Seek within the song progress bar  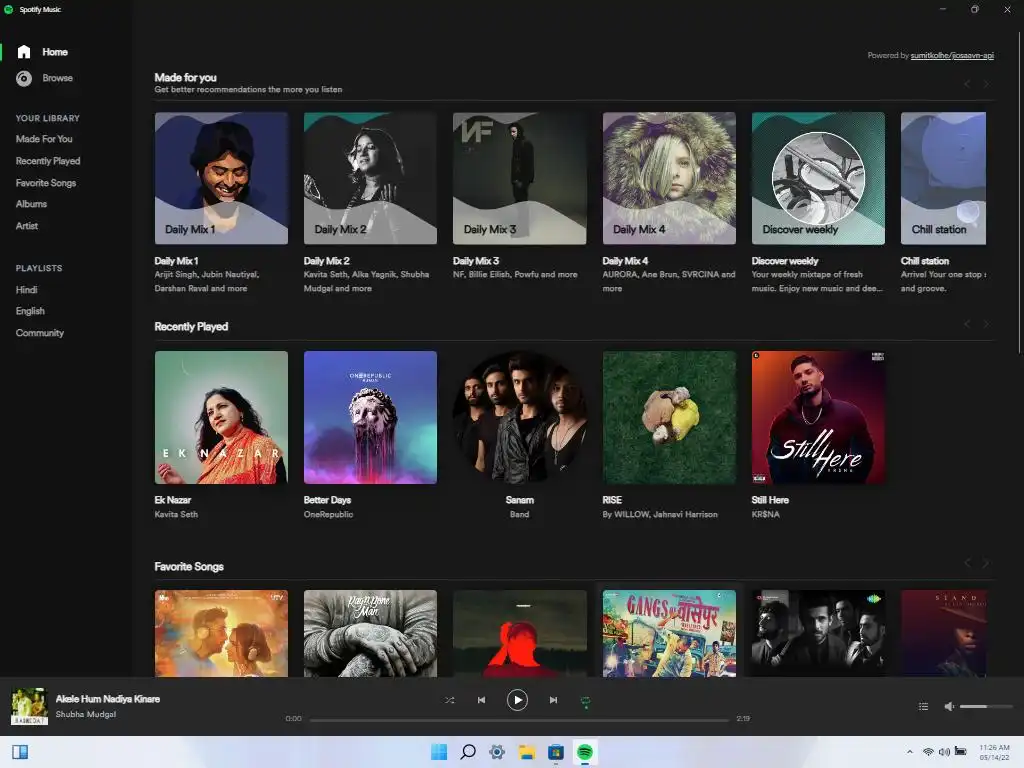coord(519,720)
